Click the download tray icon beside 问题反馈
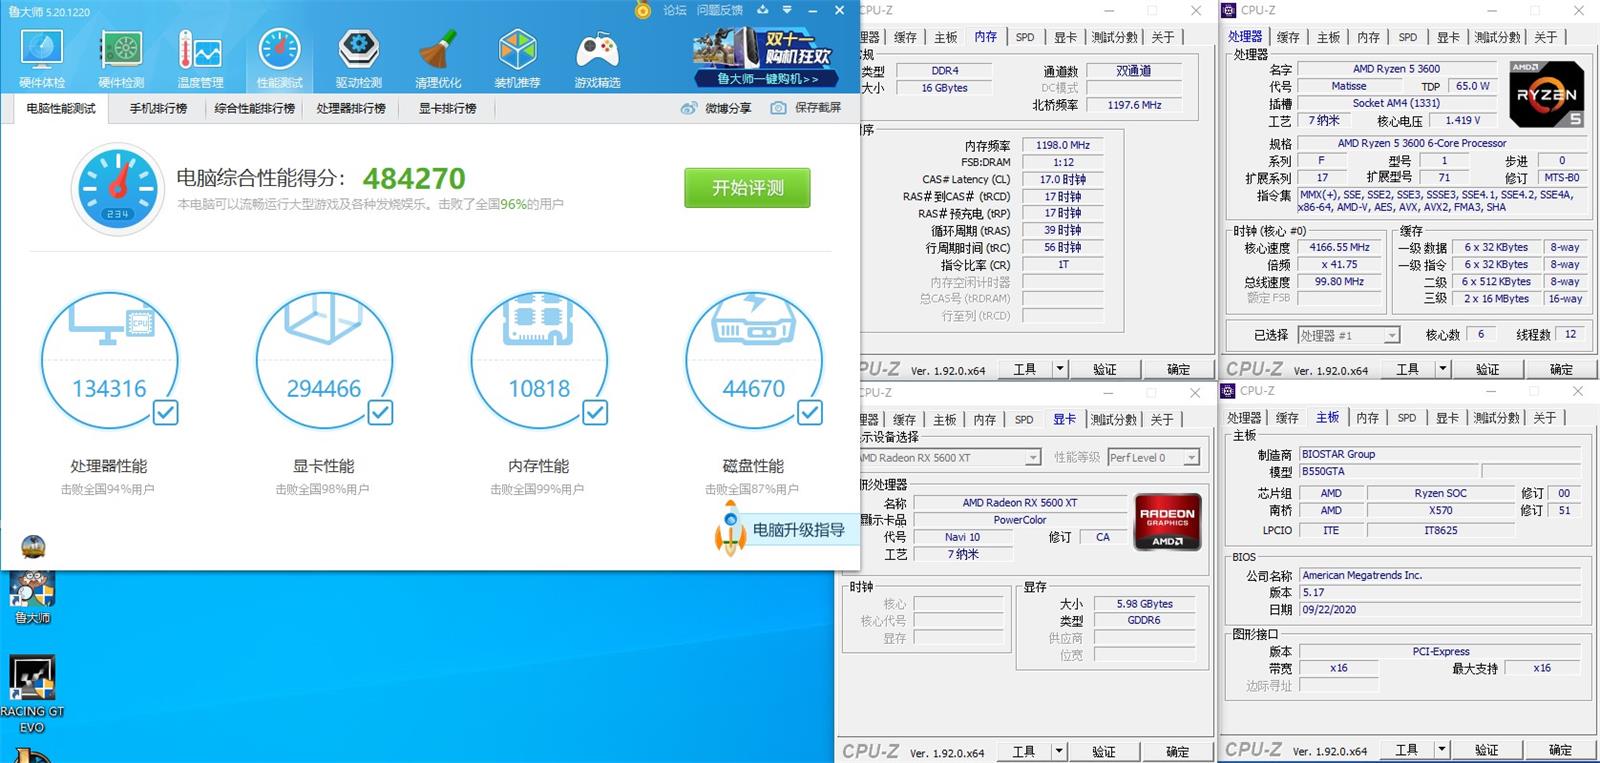1600x763 pixels. 763,10
